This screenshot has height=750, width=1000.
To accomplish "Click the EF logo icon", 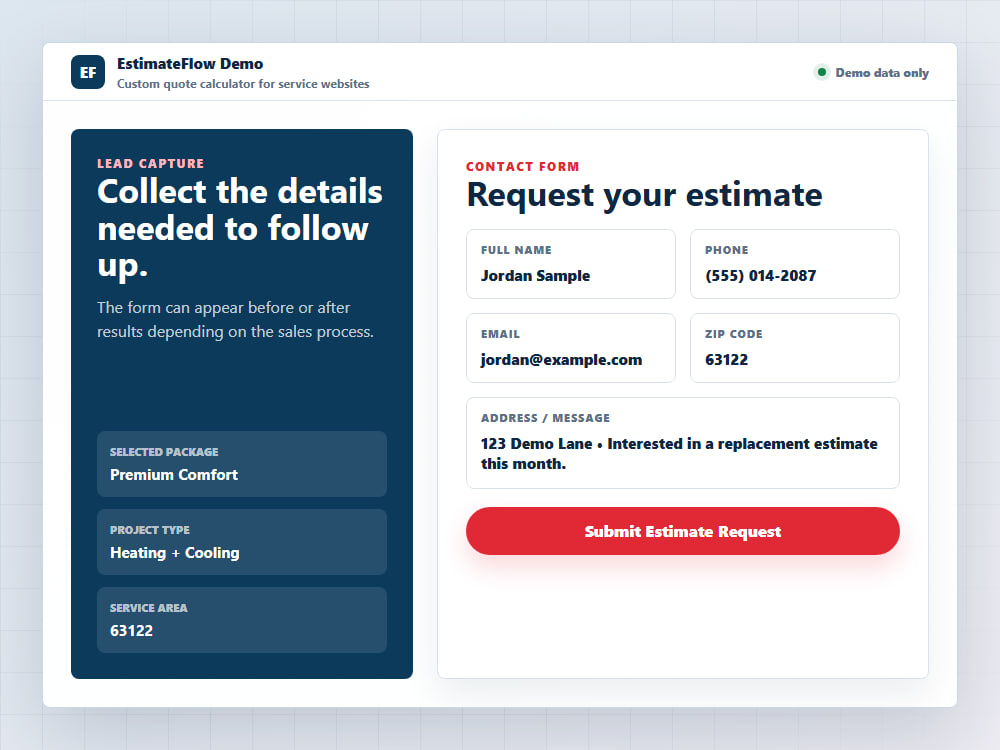I will 88,72.
